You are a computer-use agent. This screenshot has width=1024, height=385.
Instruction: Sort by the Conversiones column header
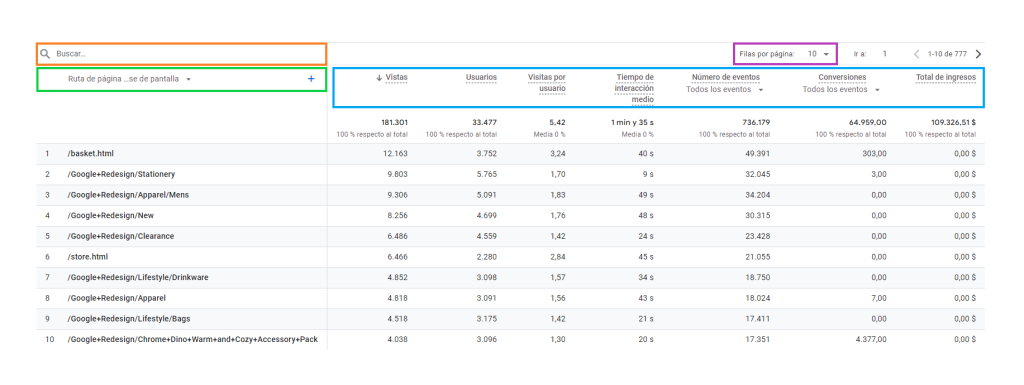(x=842, y=78)
